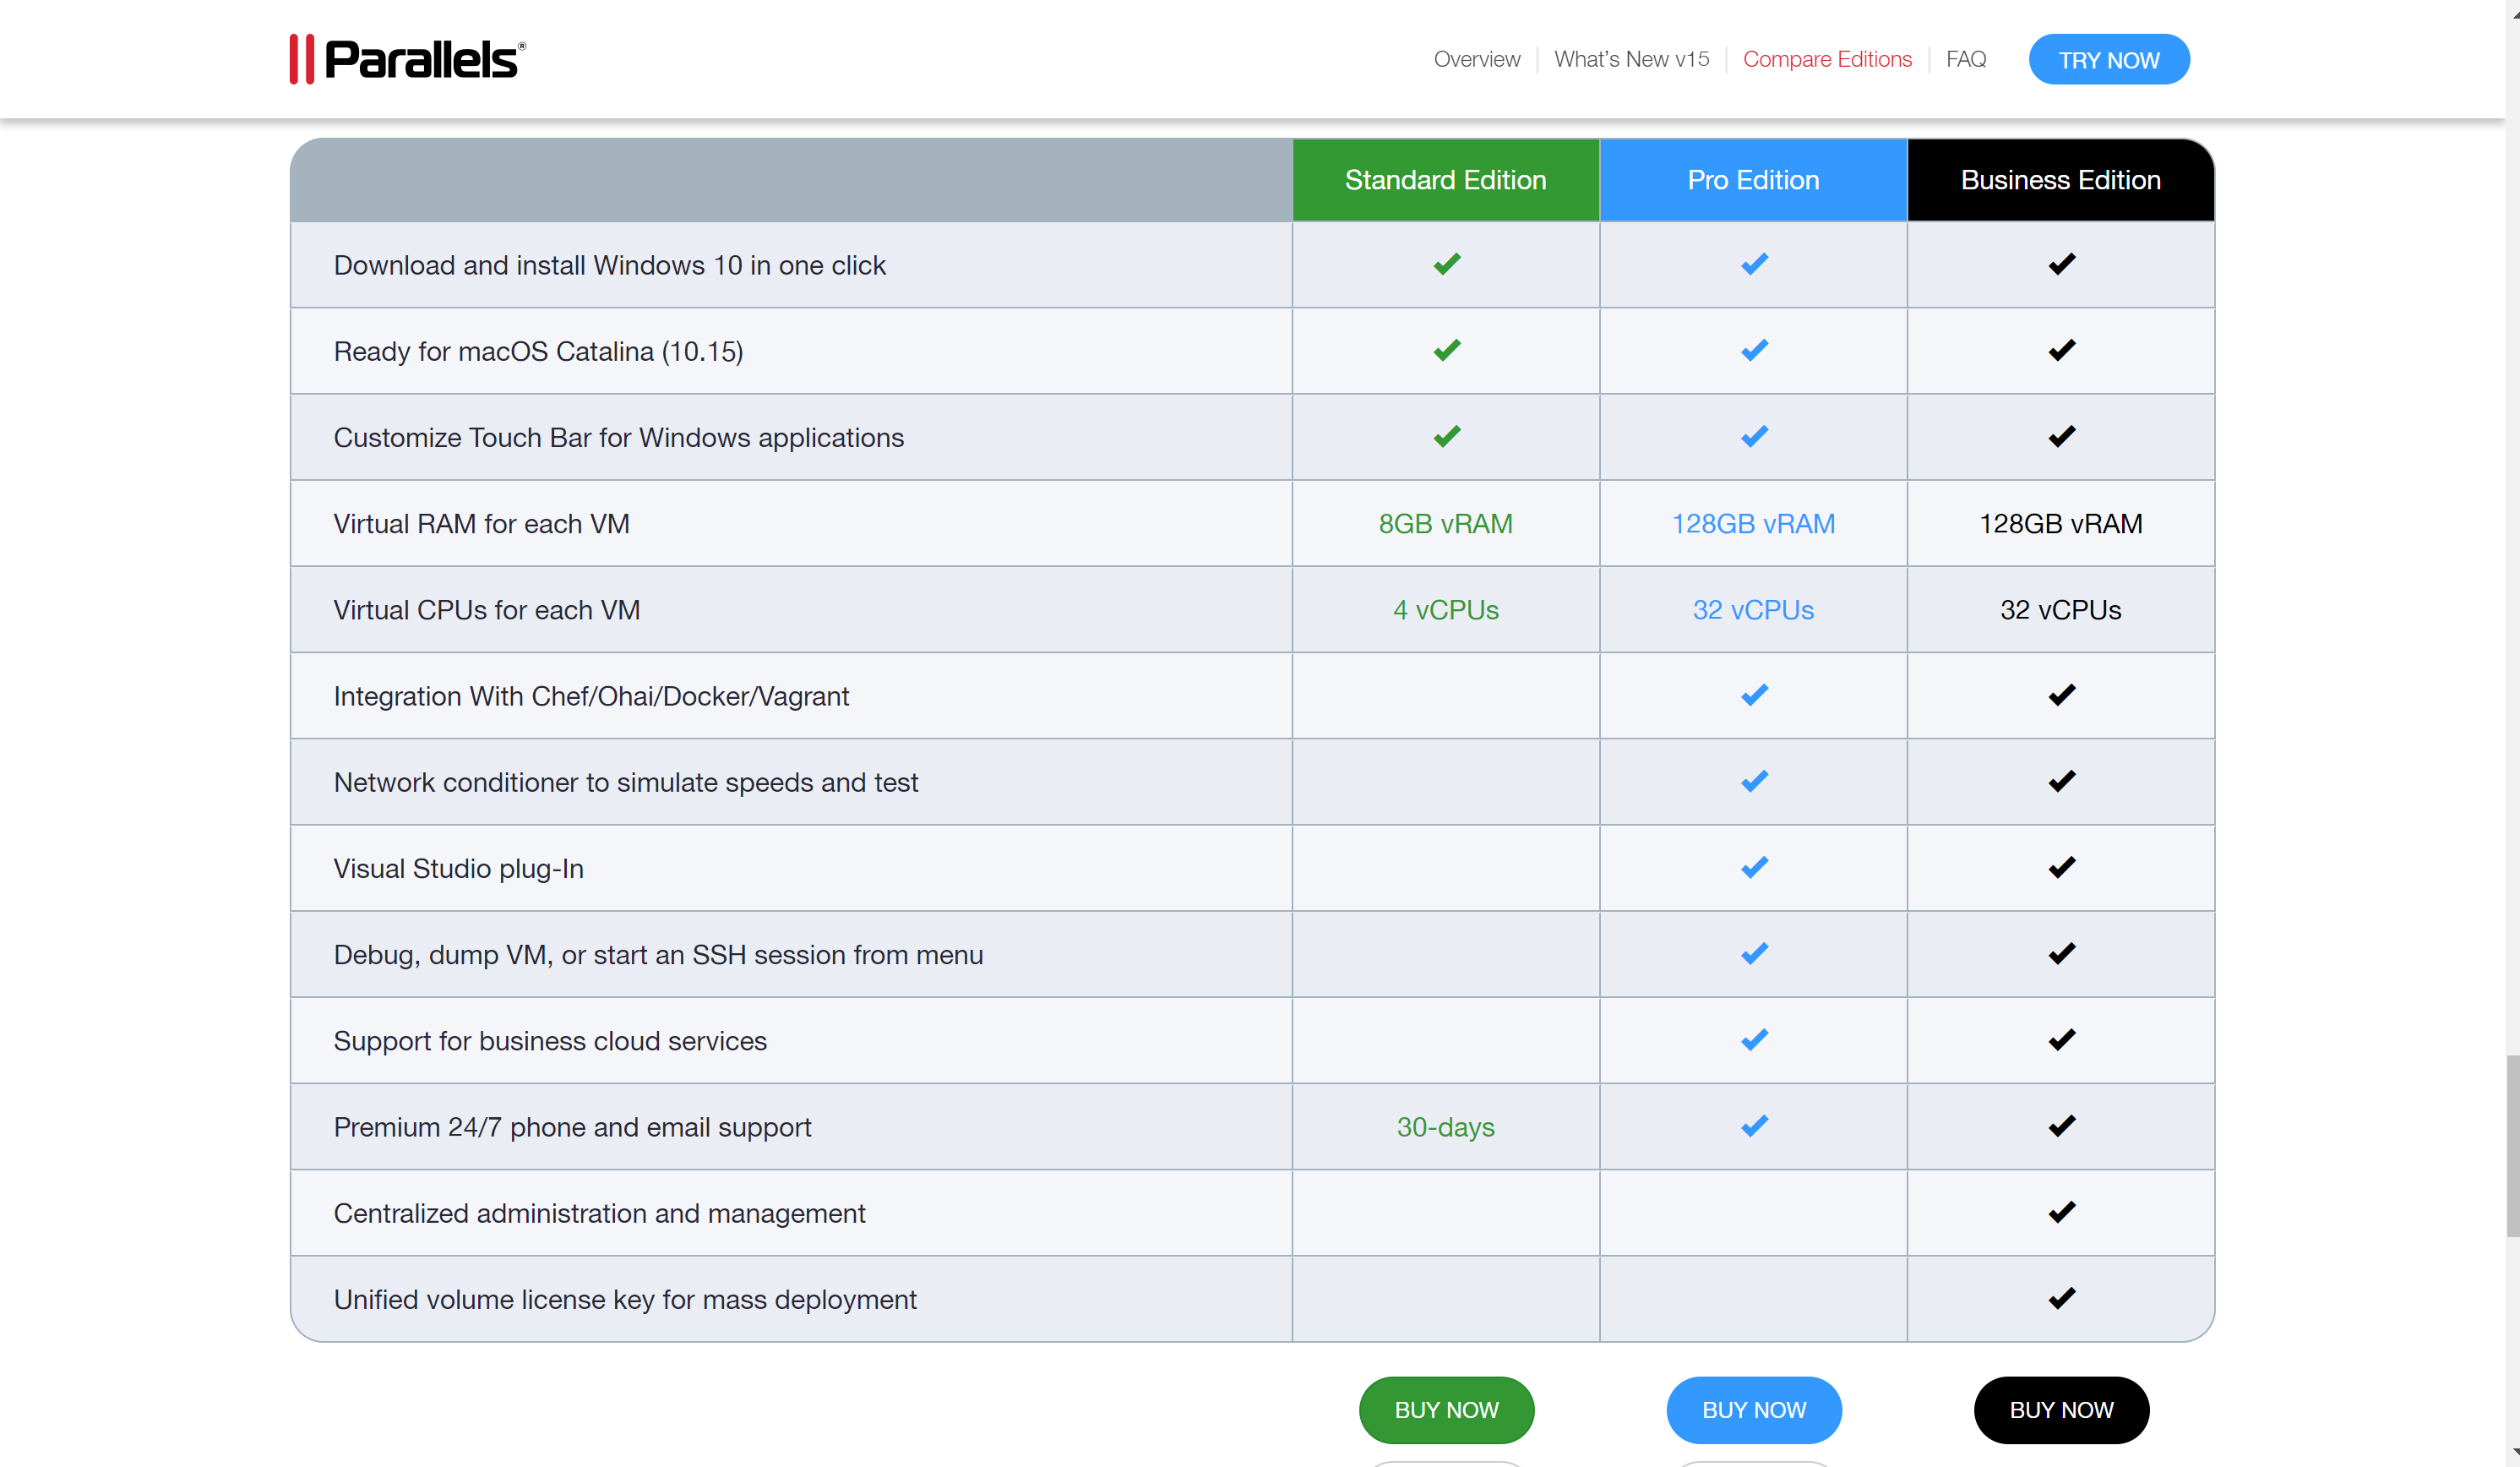2520x1467 pixels.
Task: Open the FAQ page link
Action: (1965, 59)
